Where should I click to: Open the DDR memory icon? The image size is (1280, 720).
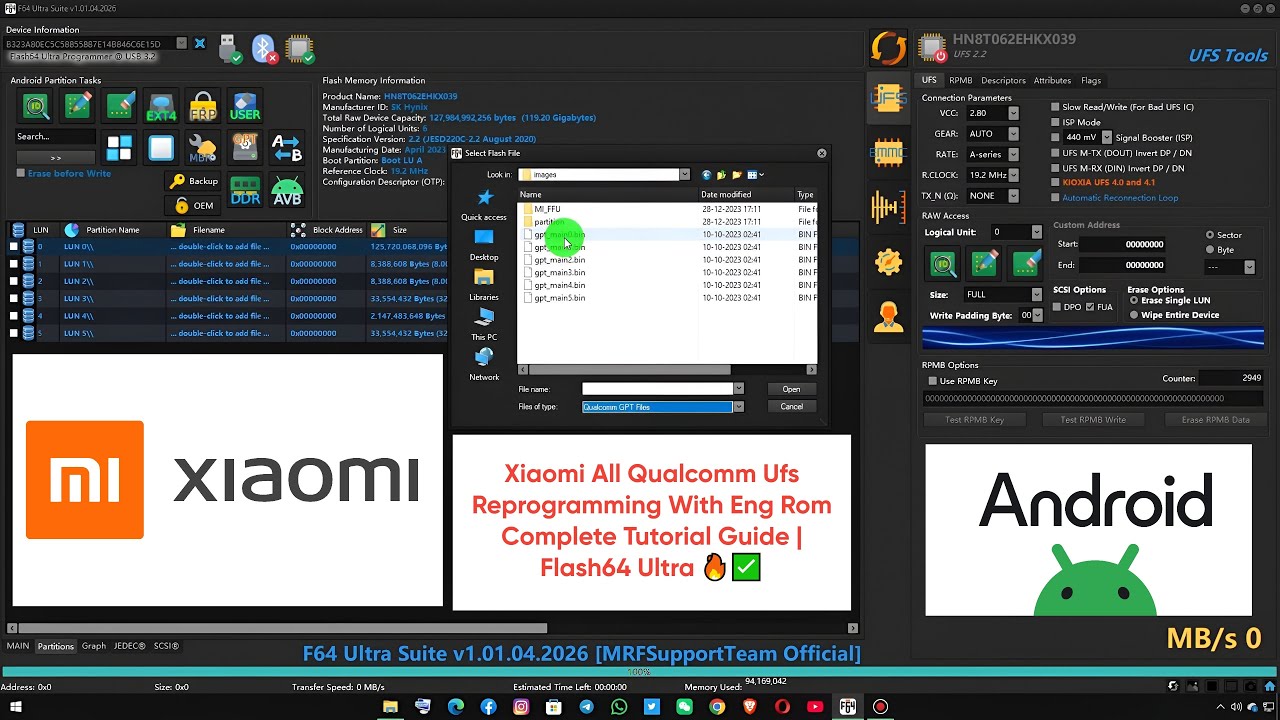[x=245, y=190]
